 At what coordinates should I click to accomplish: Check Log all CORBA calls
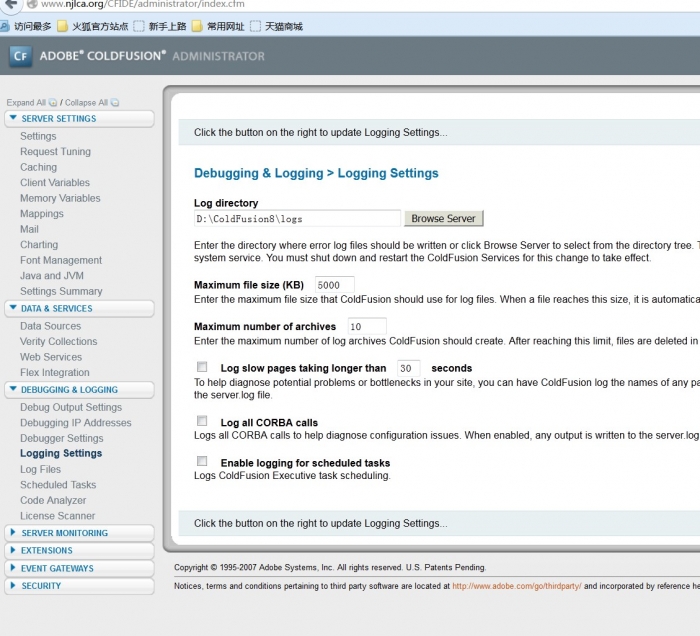point(202,421)
